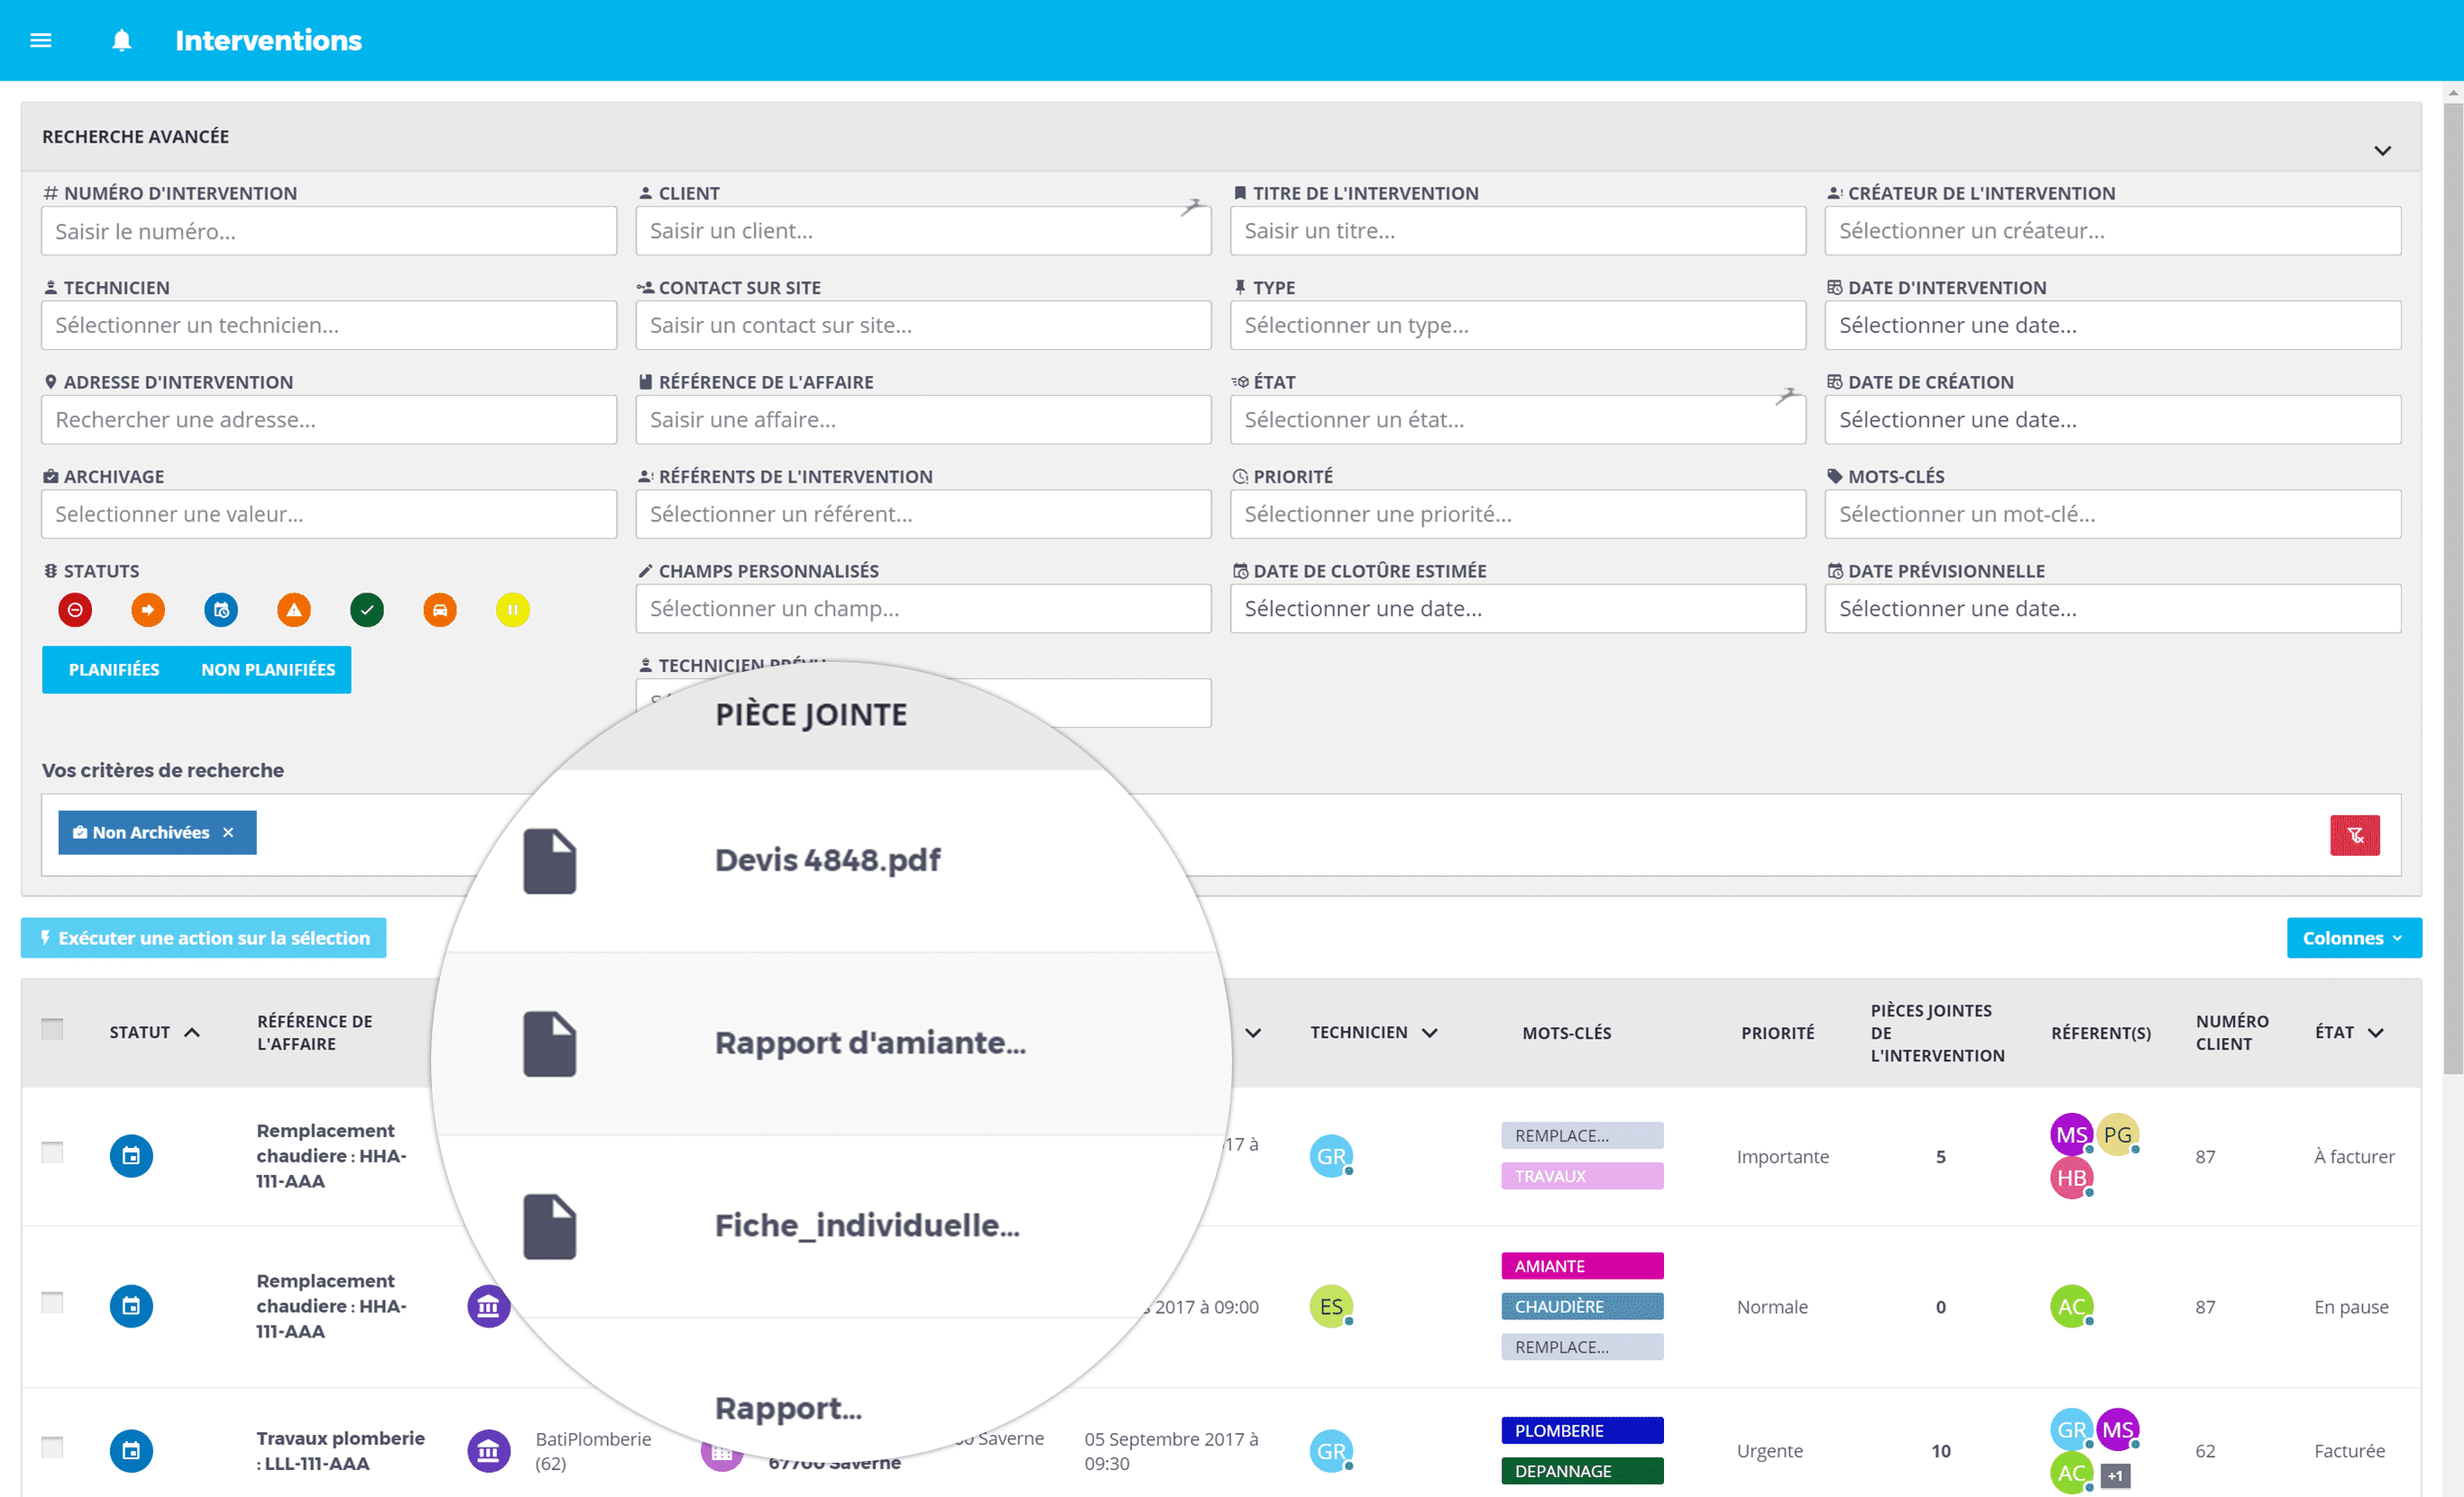The image size is (2464, 1497).
Task: Click the blue circular status icon in STATUTS
Action: click(x=222, y=609)
